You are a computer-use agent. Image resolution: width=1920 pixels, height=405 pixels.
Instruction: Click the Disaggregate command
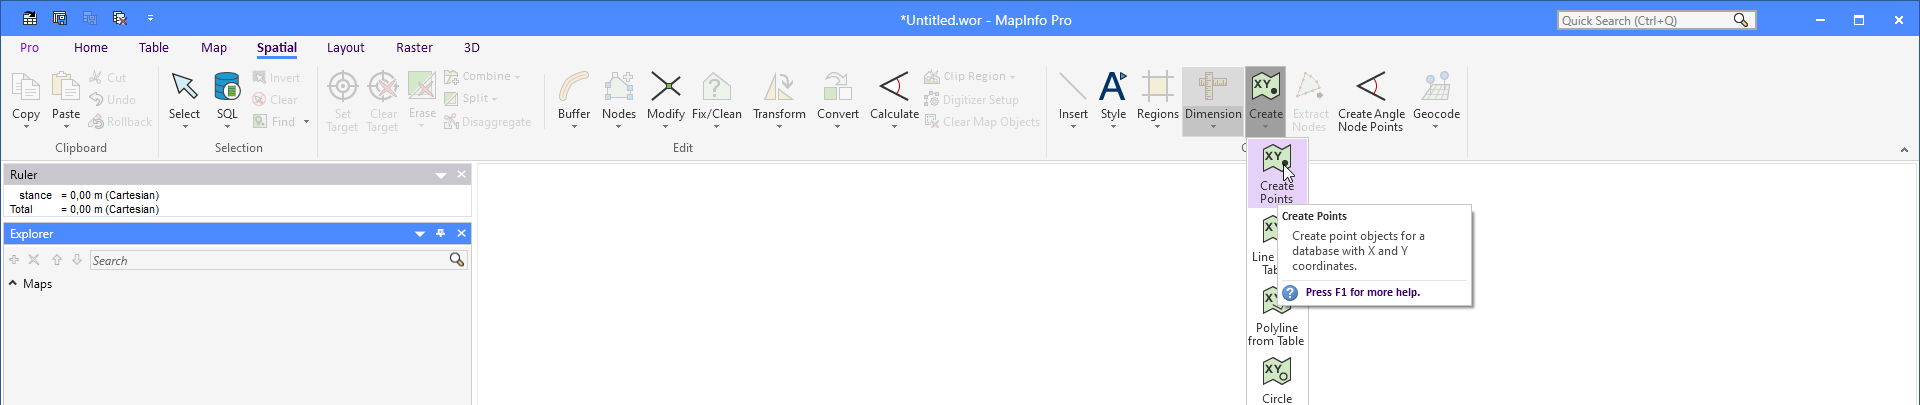tap(487, 122)
